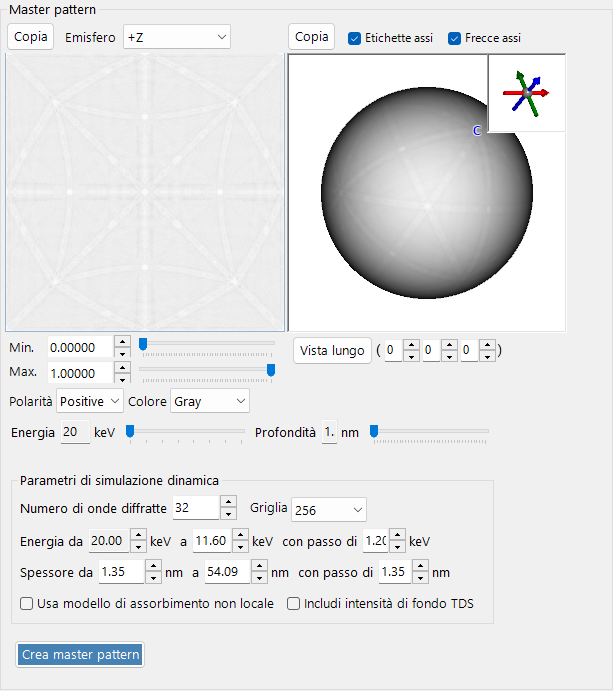Click the blue C axis label on sphere
The width and height of the screenshot is (613, 691).
476,131
